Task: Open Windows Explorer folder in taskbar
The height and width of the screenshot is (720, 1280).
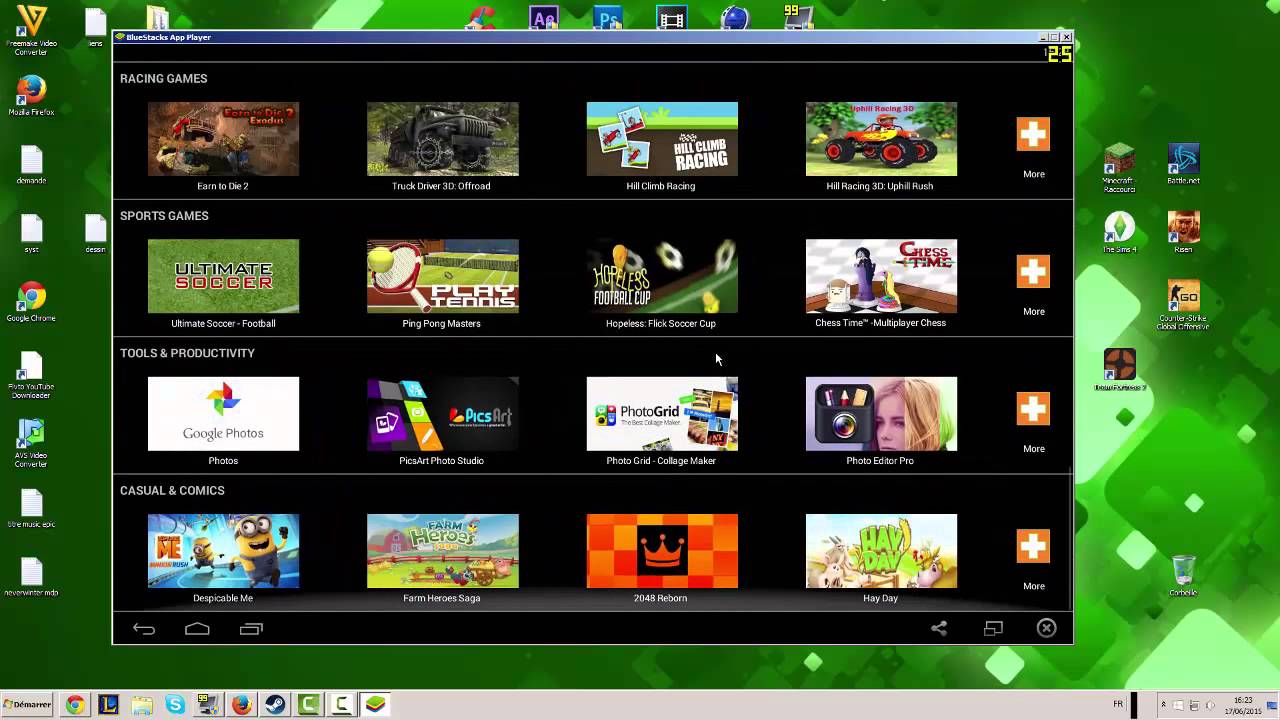Action: point(141,705)
